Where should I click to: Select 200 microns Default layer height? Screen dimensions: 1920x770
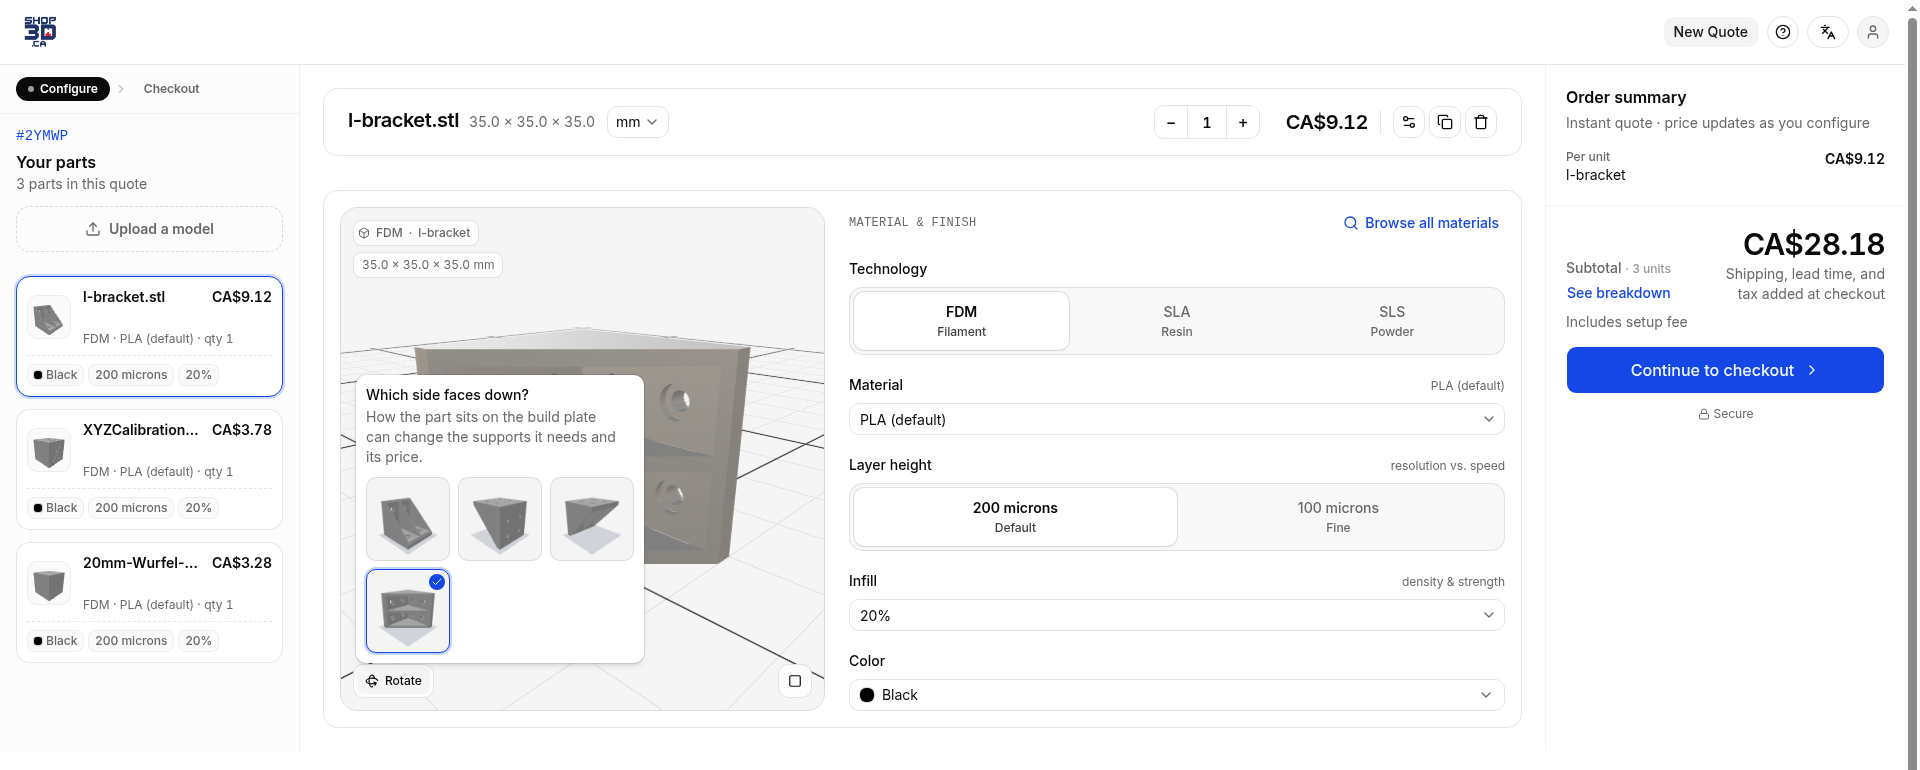point(1015,517)
